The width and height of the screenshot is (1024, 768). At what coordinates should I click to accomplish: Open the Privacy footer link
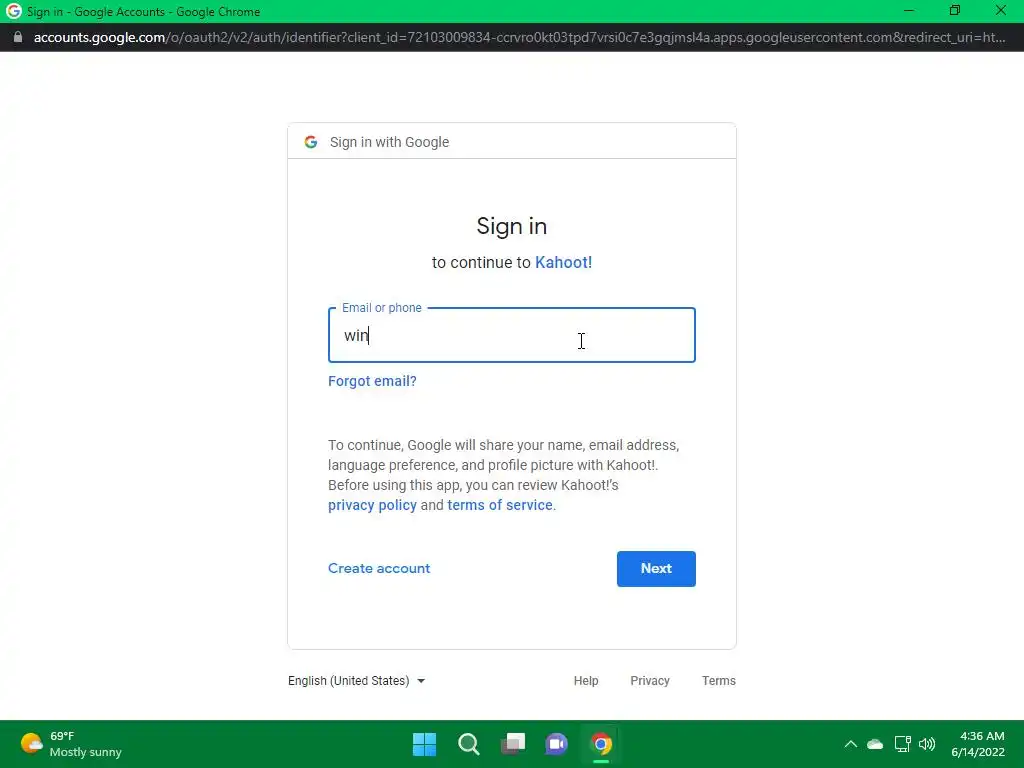pyautogui.click(x=650, y=680)
